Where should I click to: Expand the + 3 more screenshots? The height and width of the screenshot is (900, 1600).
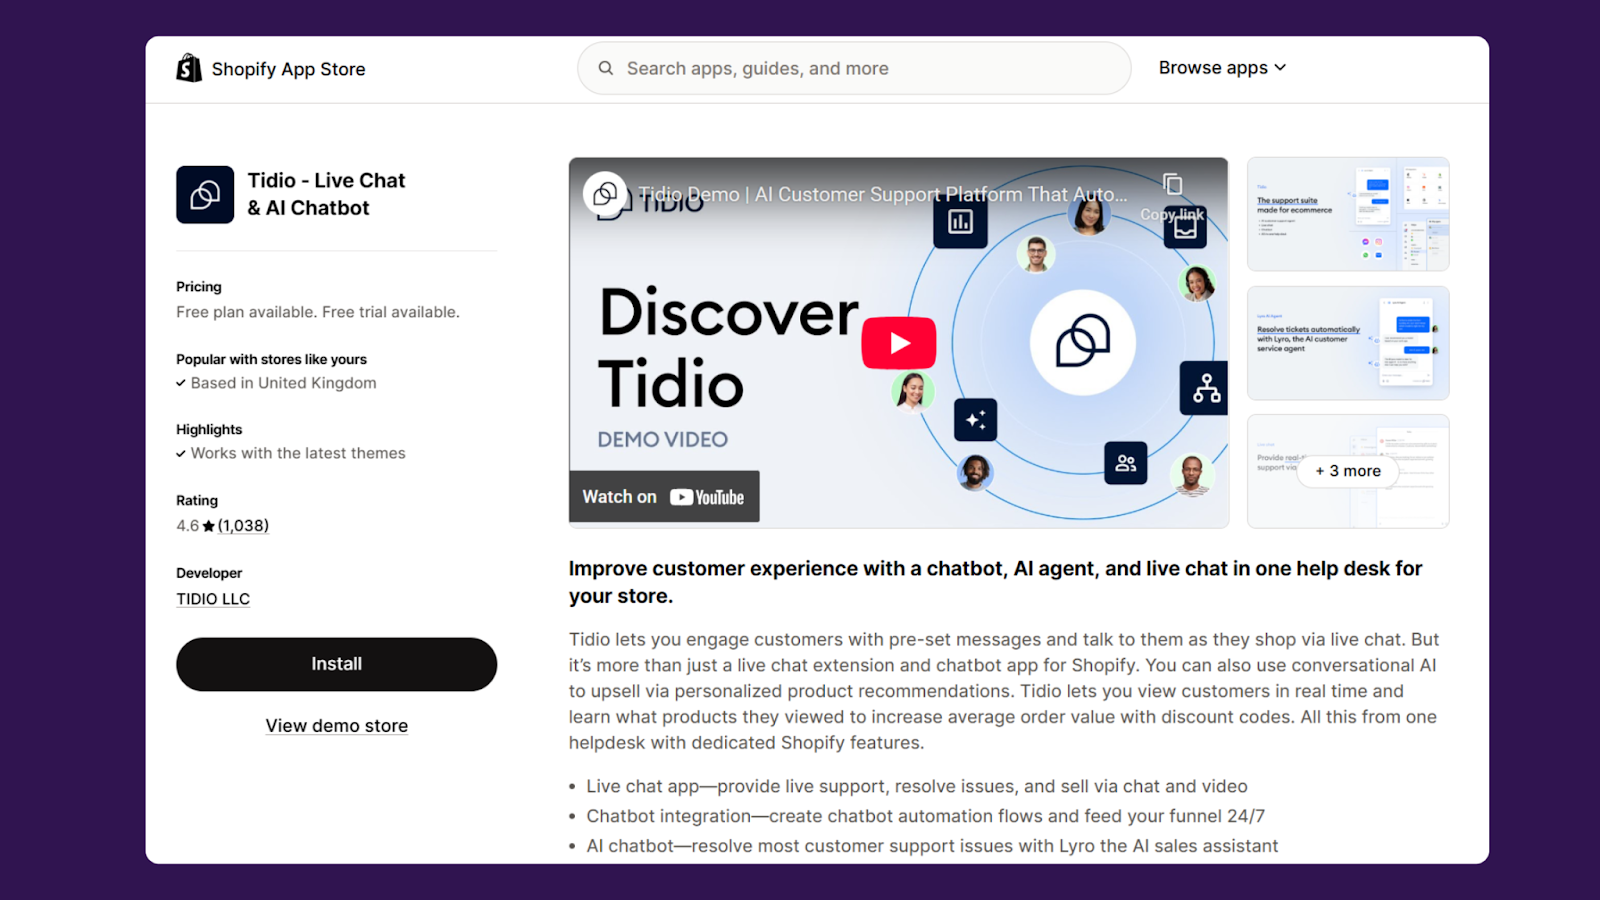click(1348, 471)
